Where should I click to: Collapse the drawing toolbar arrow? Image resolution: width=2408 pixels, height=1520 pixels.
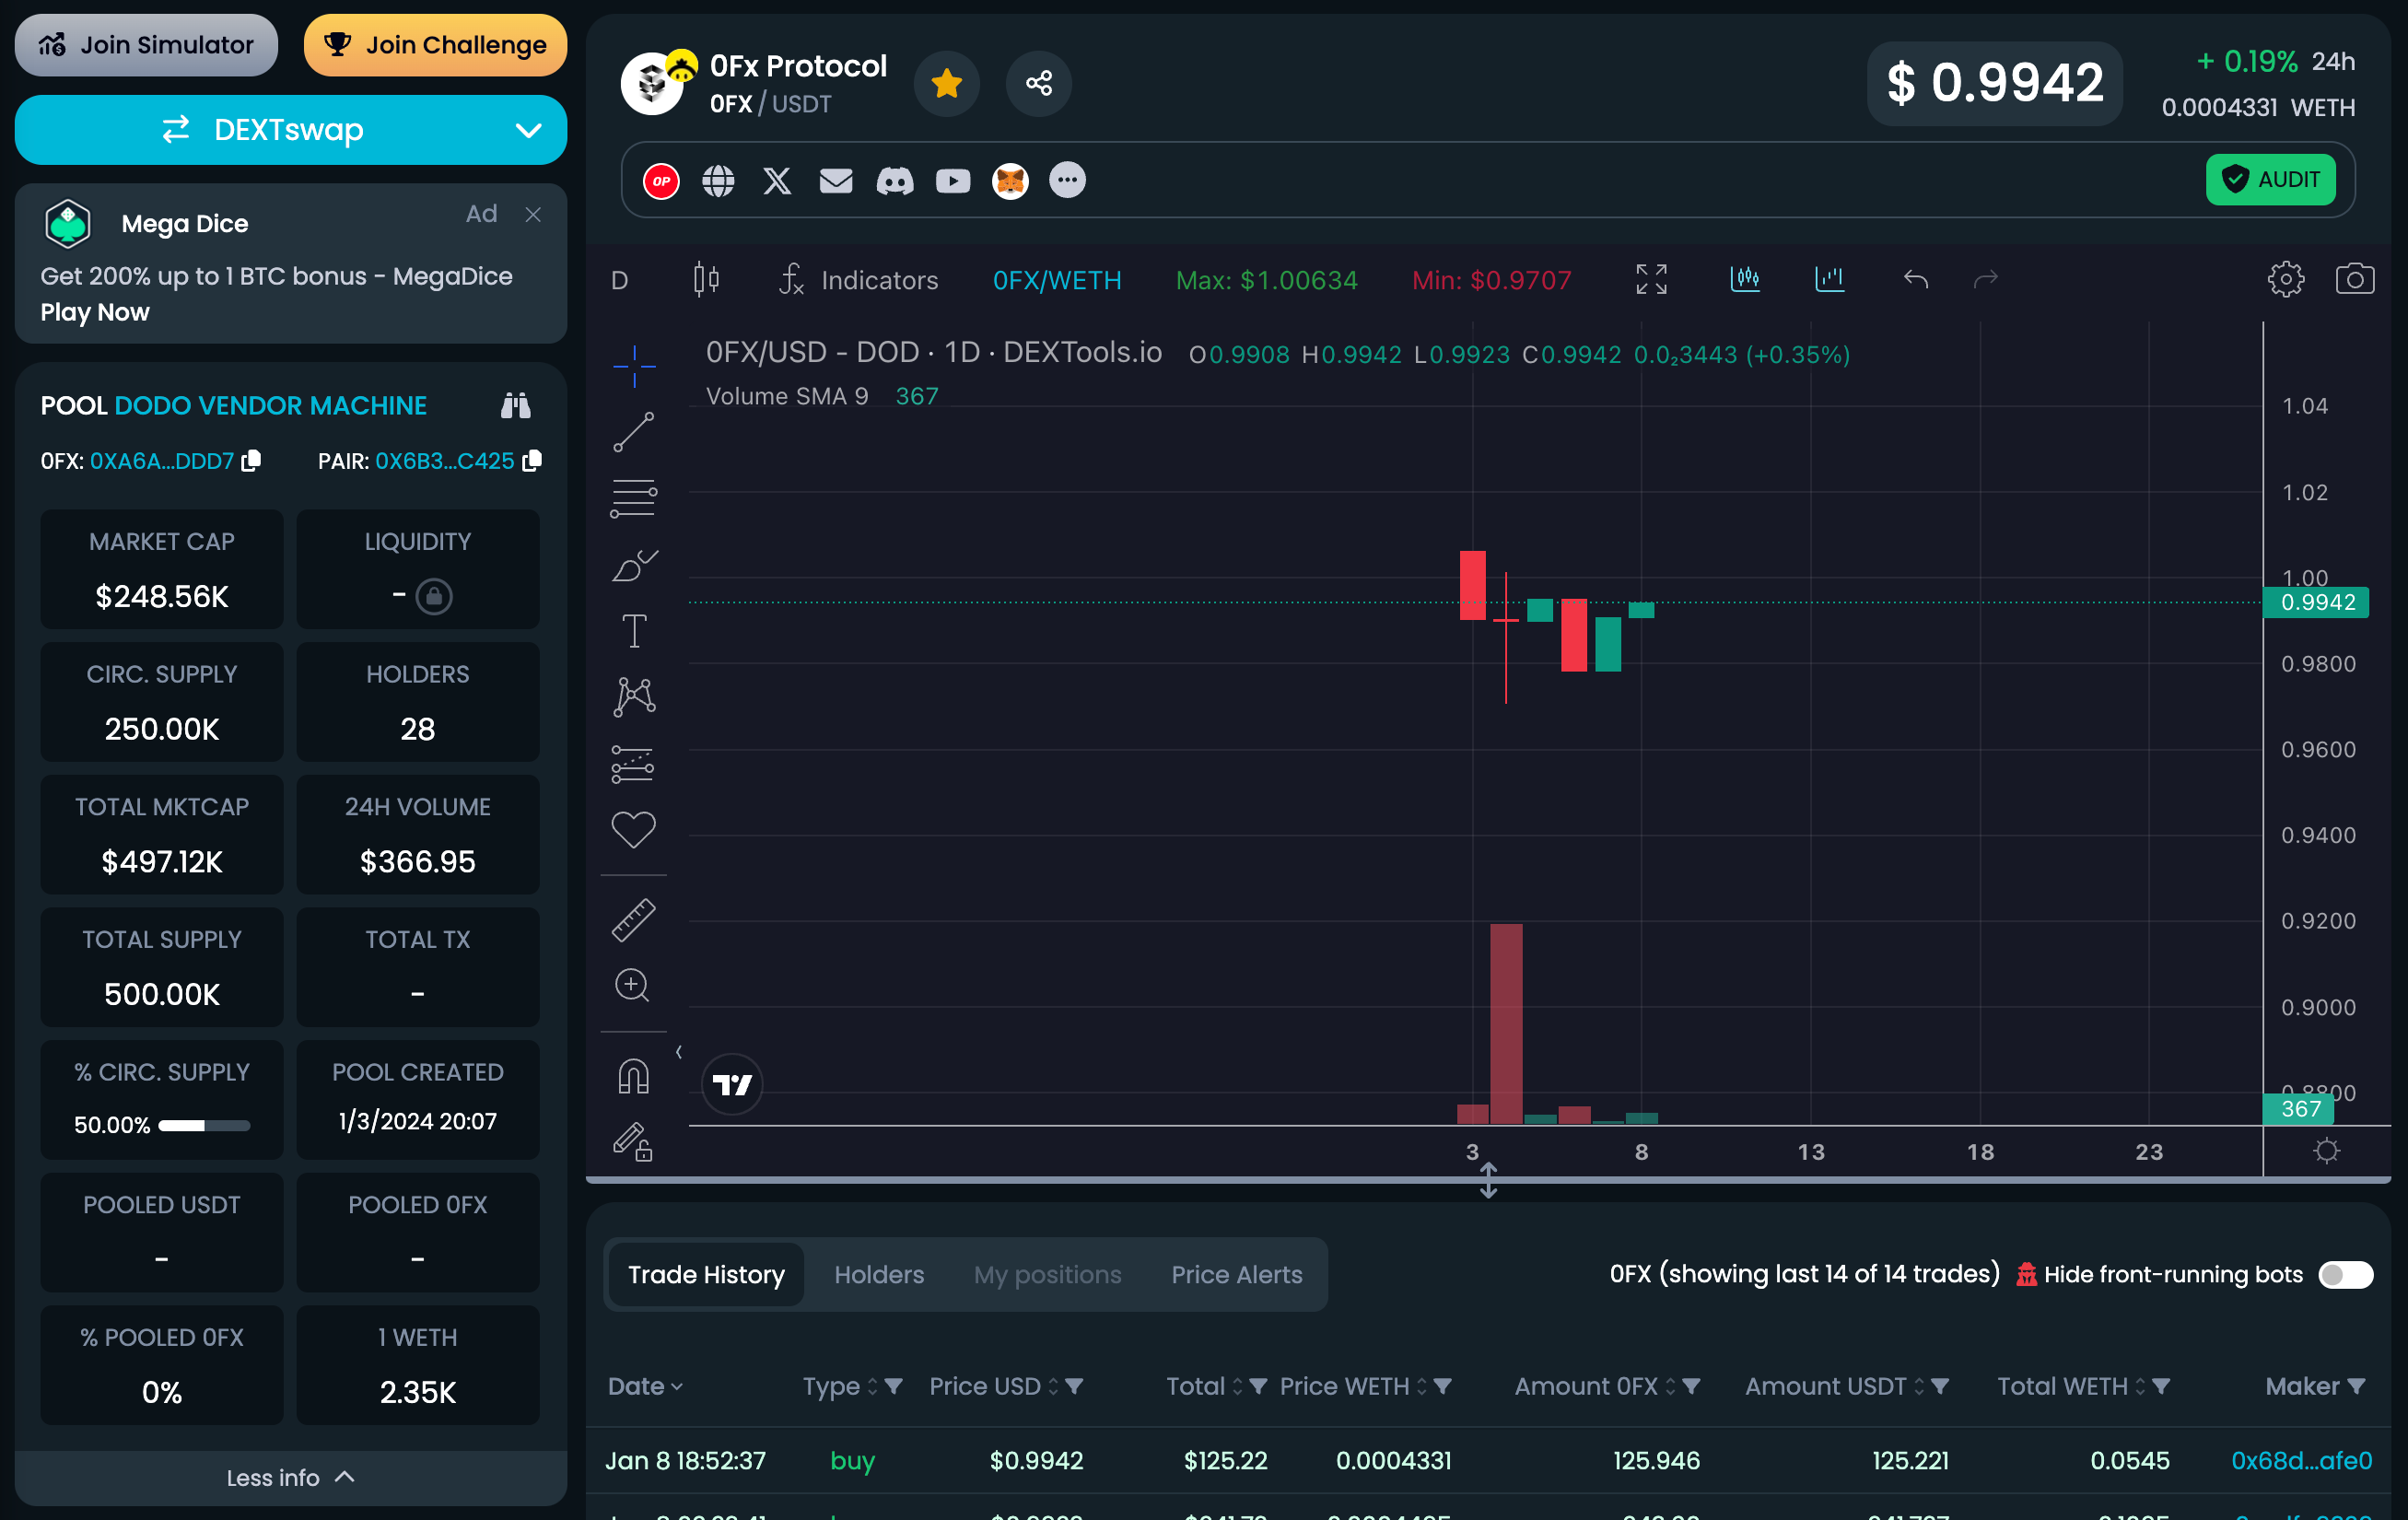[x=679, y=1052]
